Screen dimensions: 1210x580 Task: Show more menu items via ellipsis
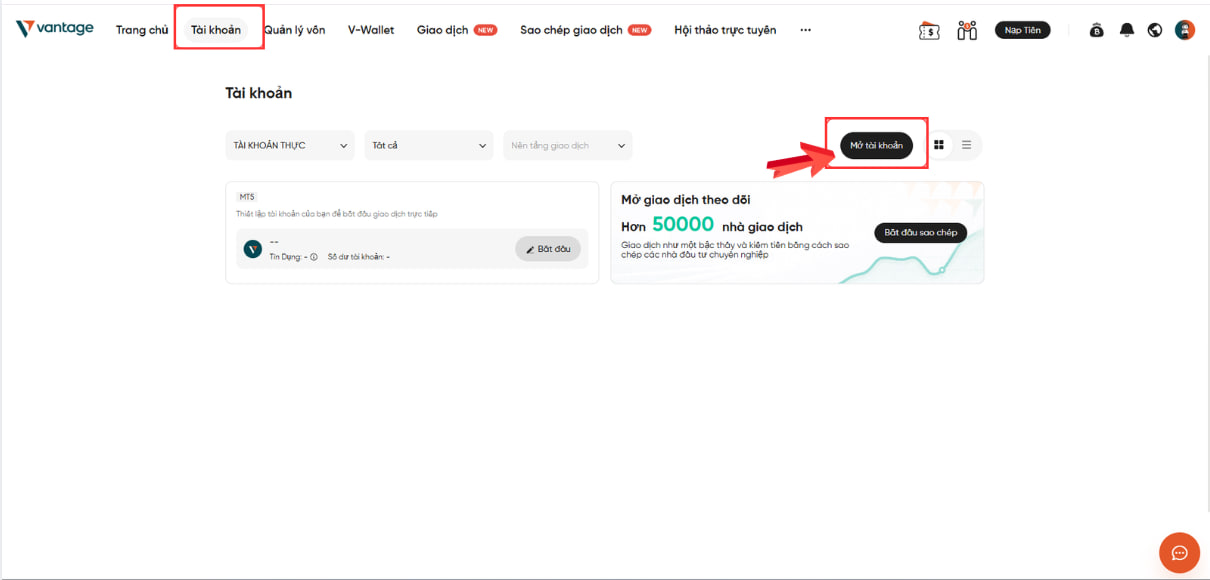coord(805,30)
